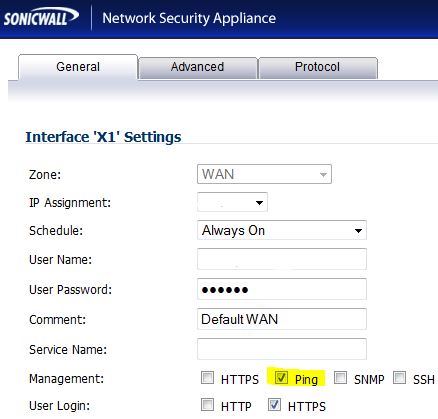The image size is (438, 419).
Task: Click the Network Security Appliance title
Action: point(189,18)
